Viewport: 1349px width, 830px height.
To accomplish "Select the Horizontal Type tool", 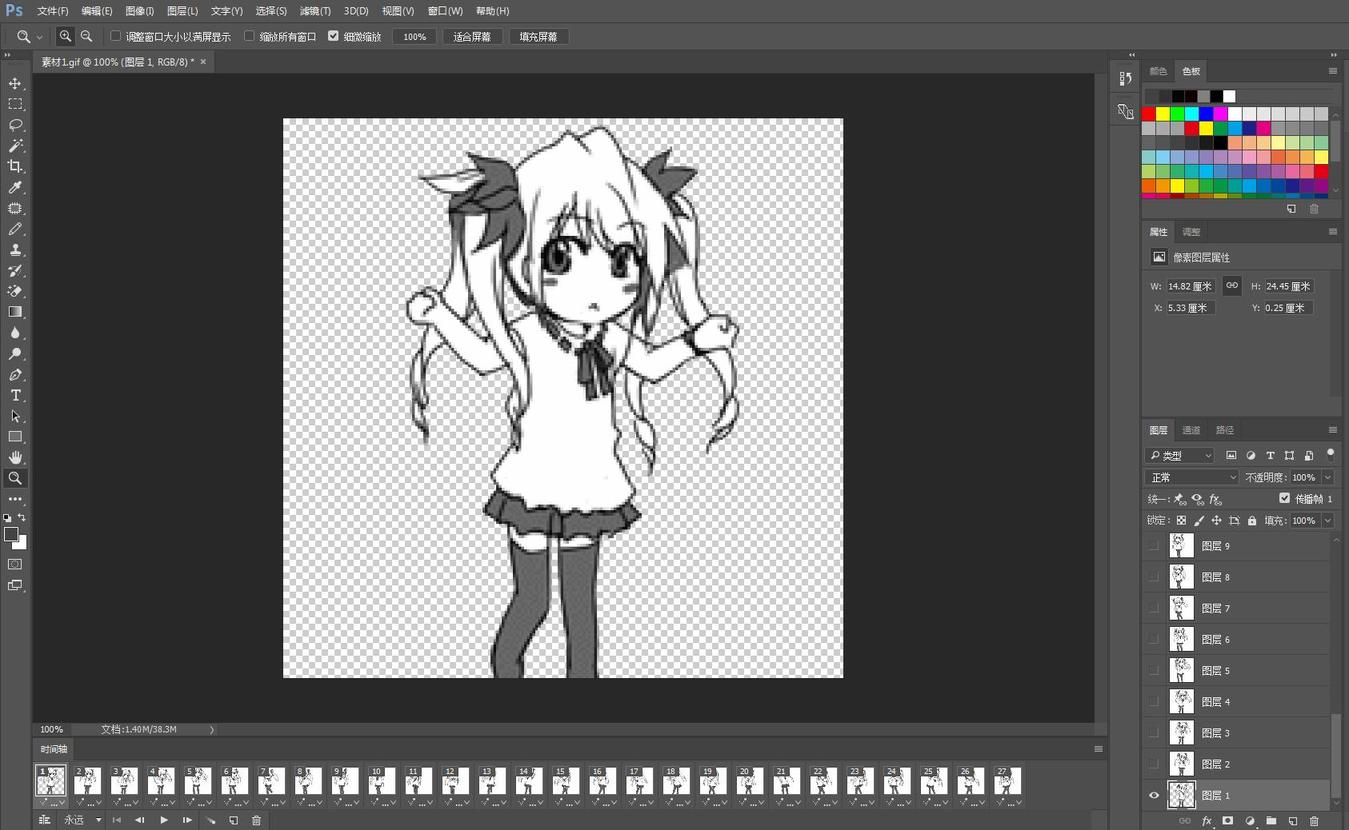I will pyautogui.click(x=15, y=395).
